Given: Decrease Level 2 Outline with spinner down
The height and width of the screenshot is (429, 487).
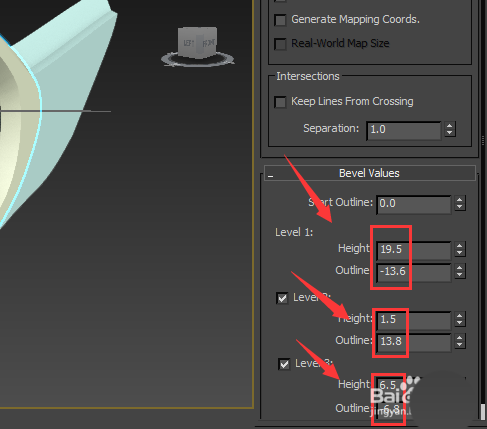Looking at the screenshot, I should (460, 345).
